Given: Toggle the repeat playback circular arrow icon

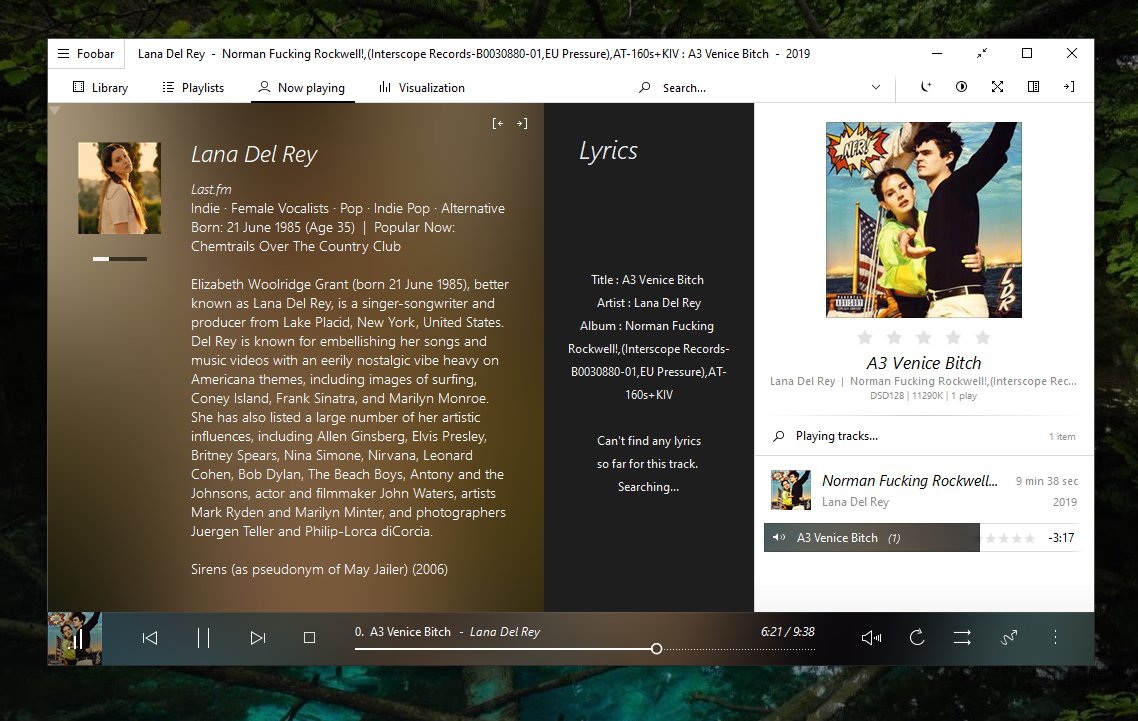Looking at the screenshot, I should [917, 638].
